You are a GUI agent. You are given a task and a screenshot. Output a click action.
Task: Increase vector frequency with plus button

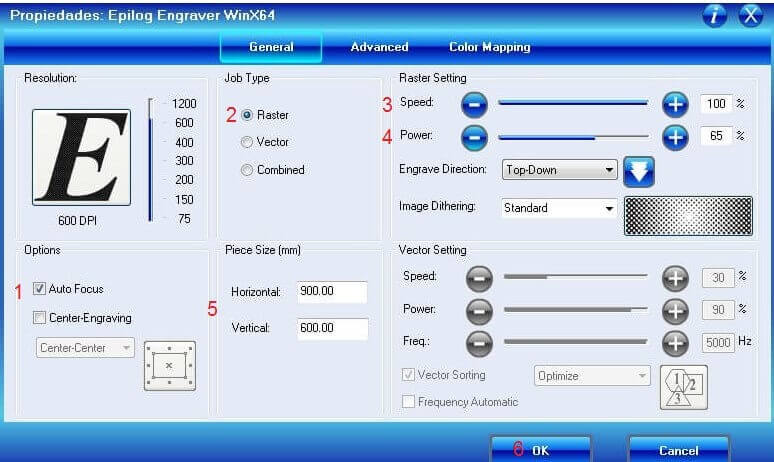coord(675,343)
